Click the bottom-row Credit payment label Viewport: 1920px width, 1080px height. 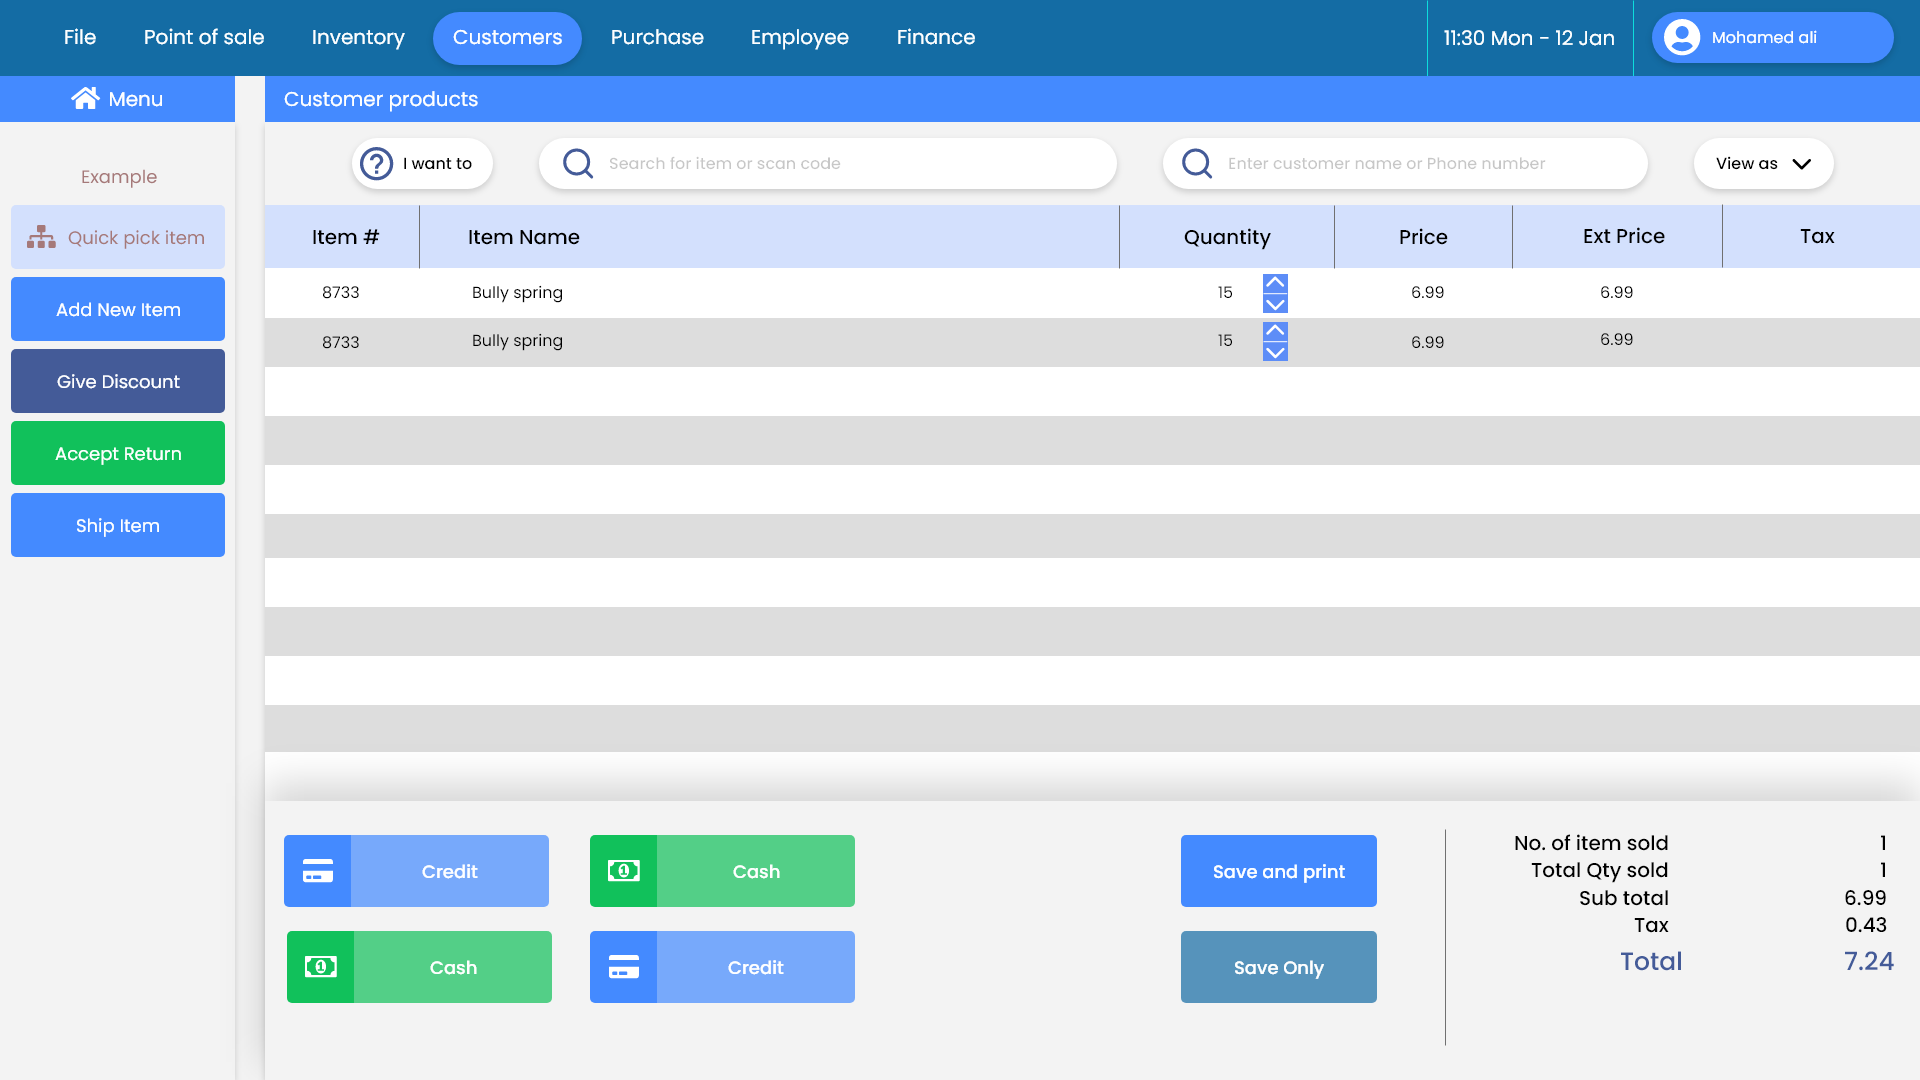click(x=755, y=967)
